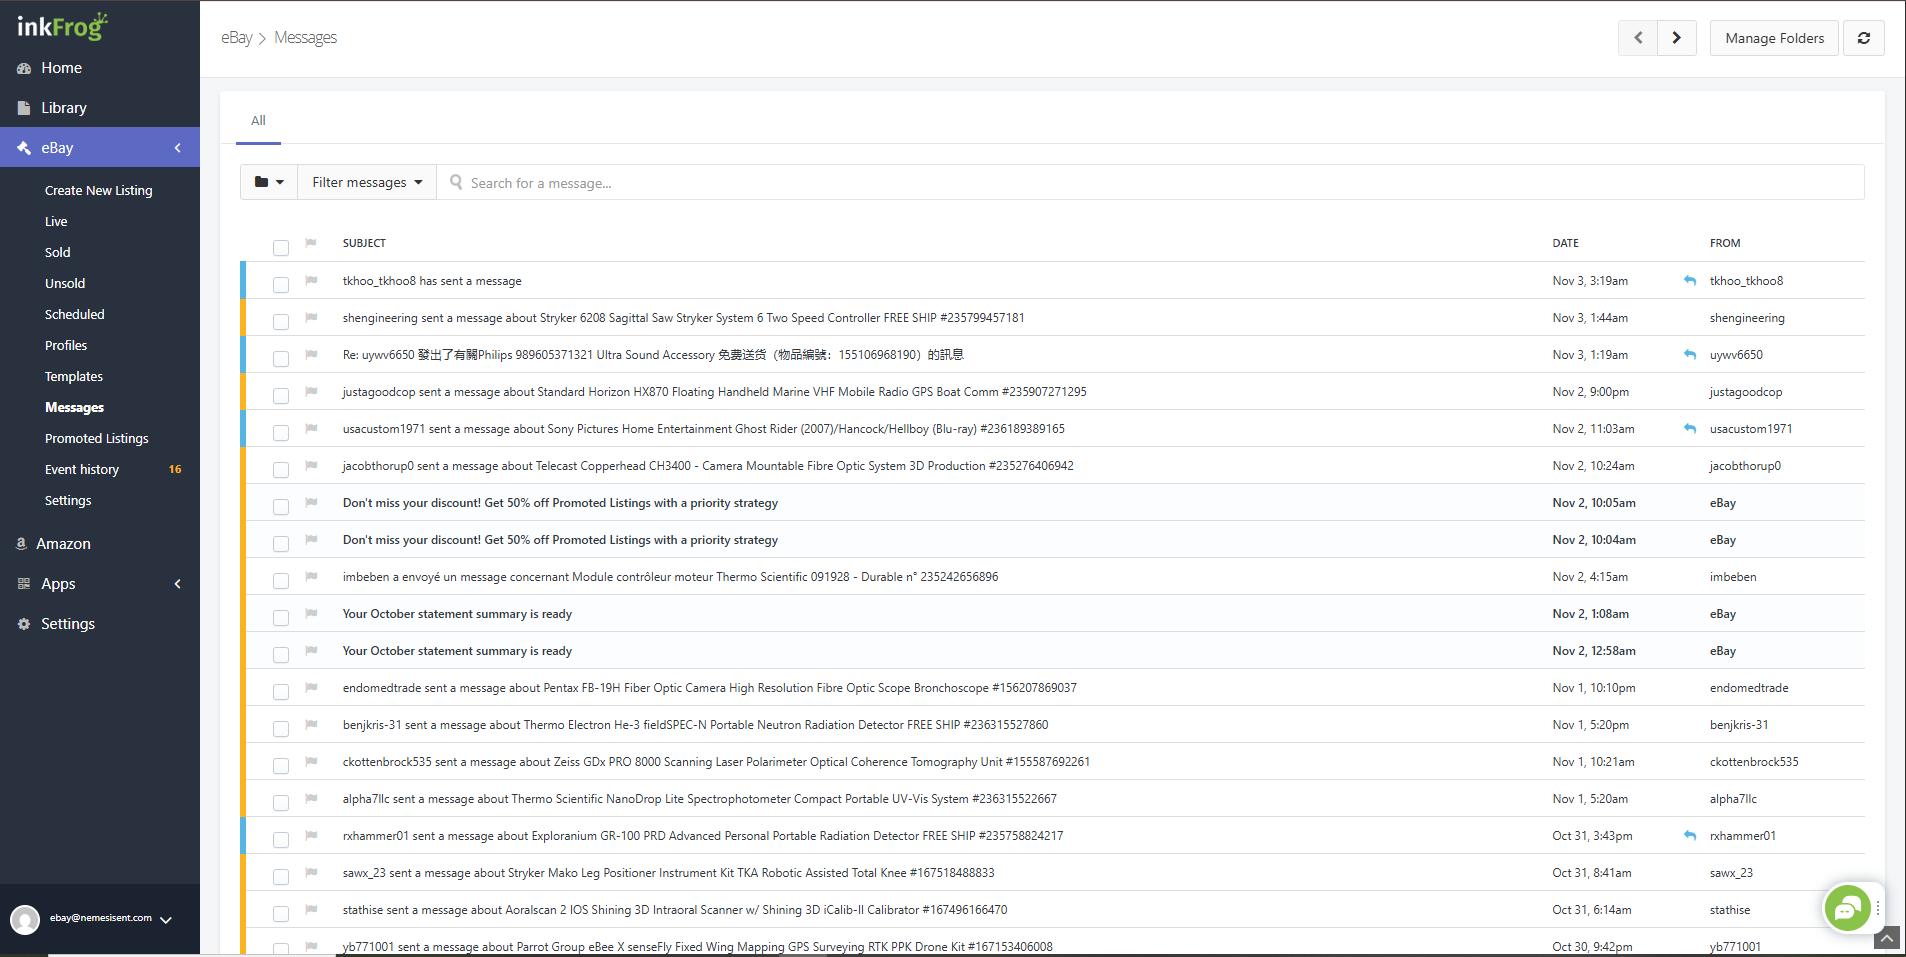Open Create New Listing
The height and width of the screenshot is (957, 1906).
[99, 191]
